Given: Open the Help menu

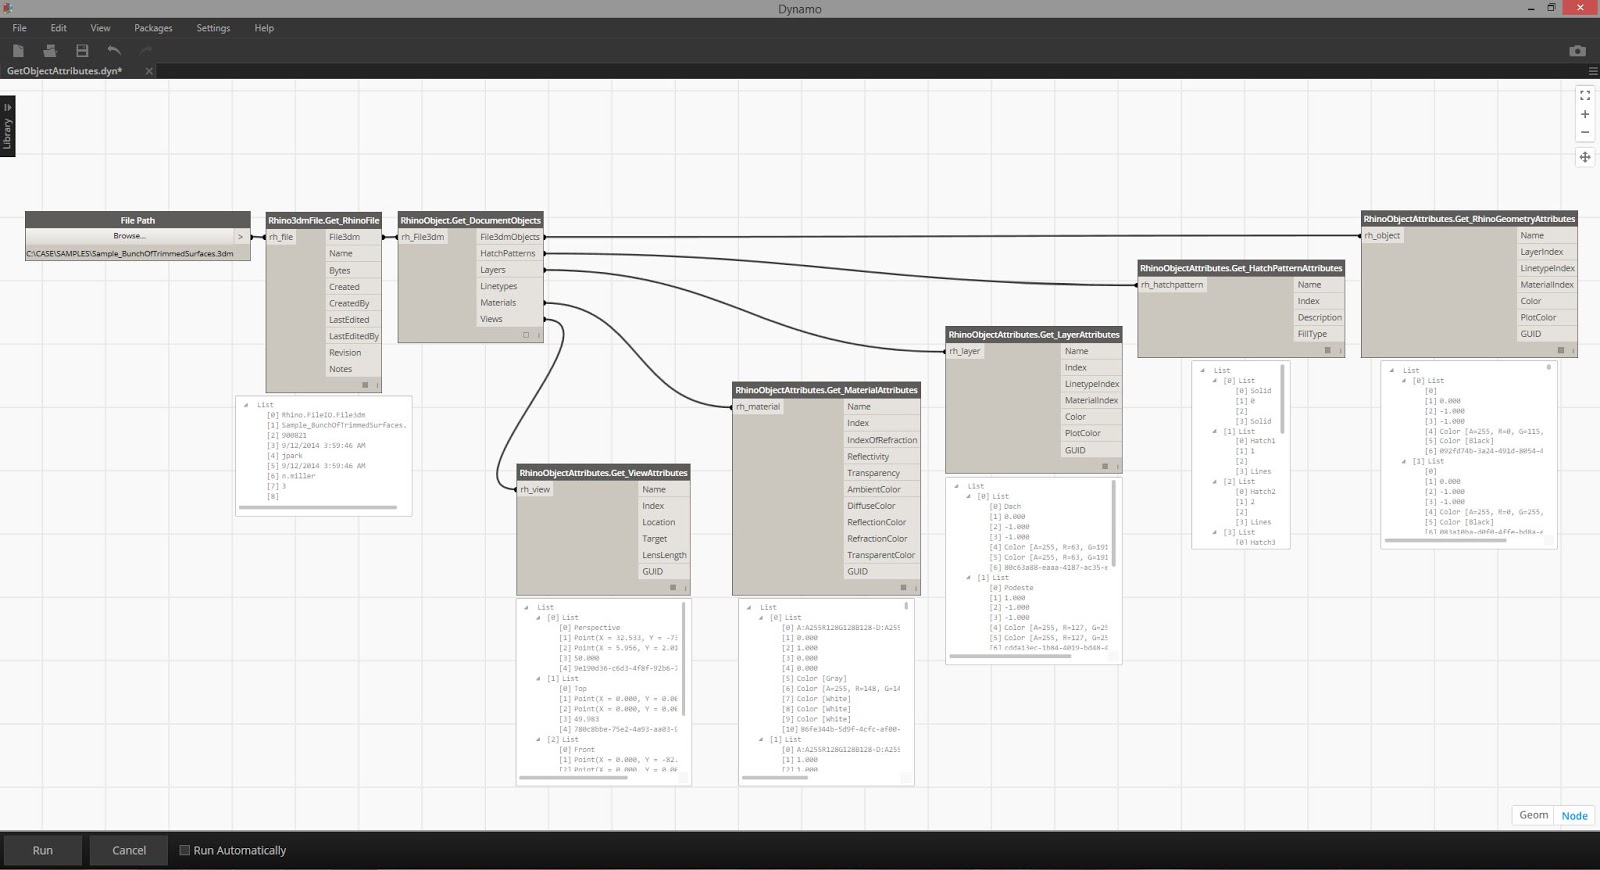Looking at the screenshot, I should pyautogui.click(x=264, y=28).
